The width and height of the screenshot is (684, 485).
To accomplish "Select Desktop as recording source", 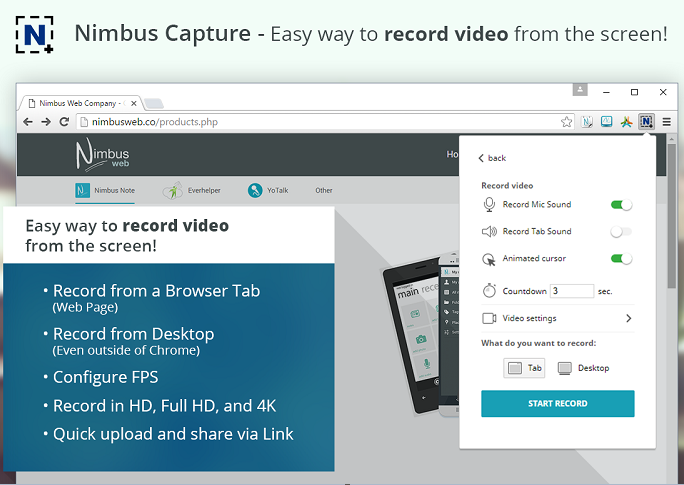I will [x=583, y=368].
